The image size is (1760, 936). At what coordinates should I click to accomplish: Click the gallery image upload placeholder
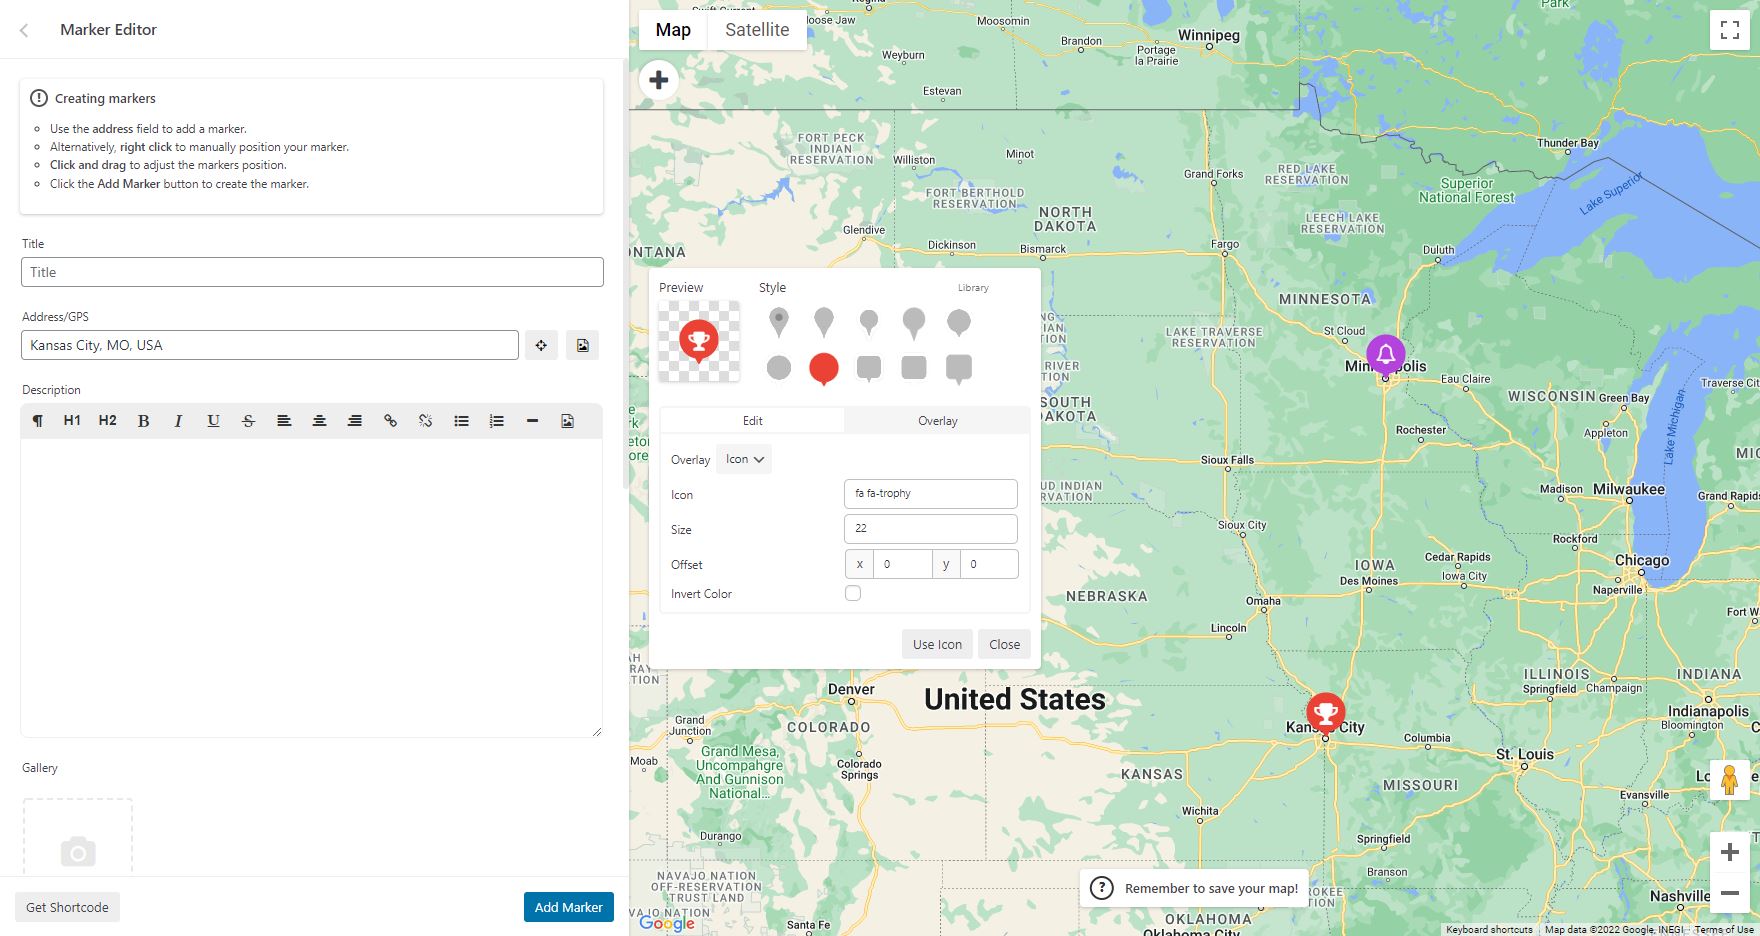tap(78, 838)
